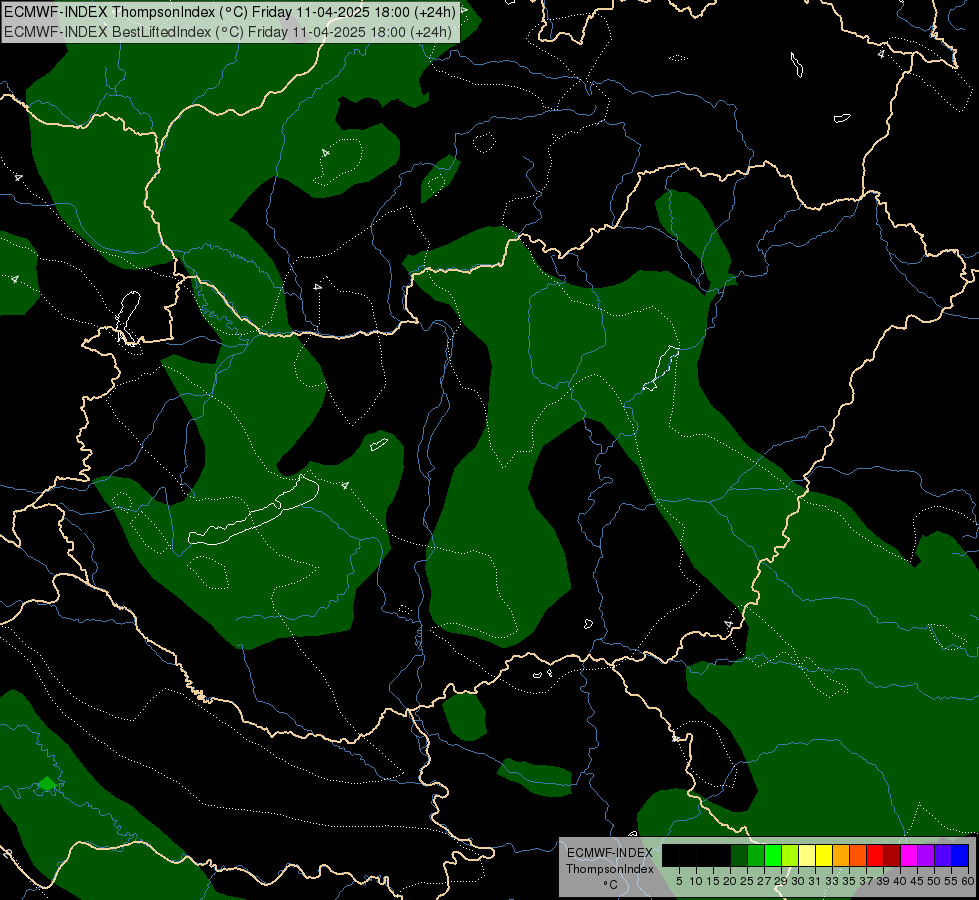The image size is (979, 900).
Task: Click the violet 50–55 legend swatch
Action: pos(943,855)
